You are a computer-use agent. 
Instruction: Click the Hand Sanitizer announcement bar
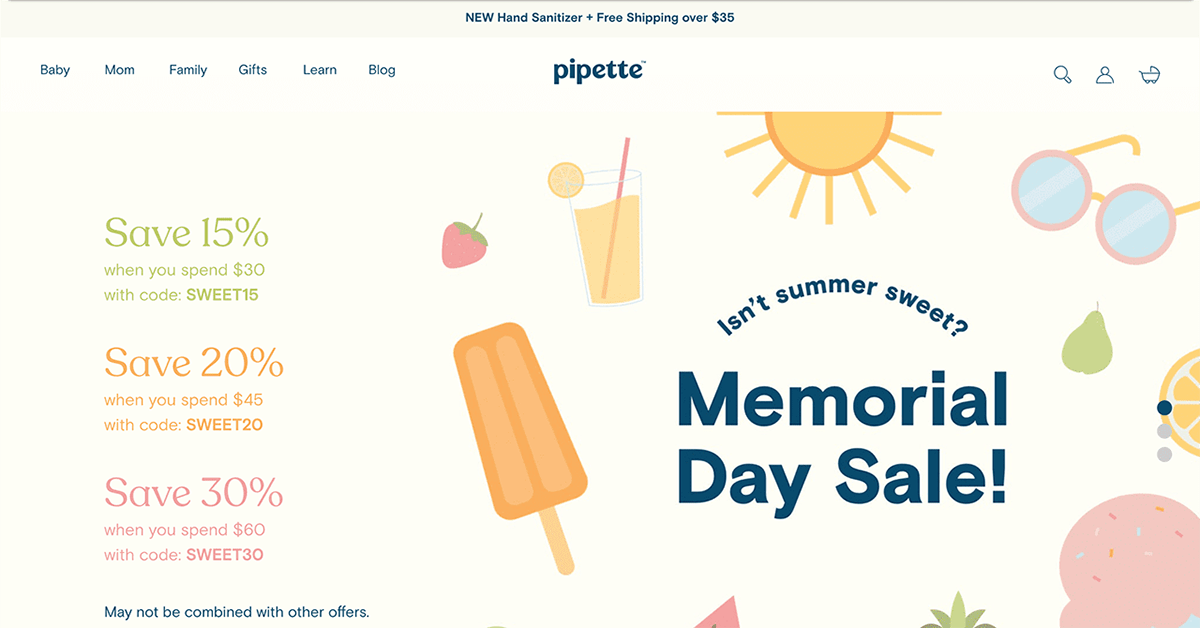coord(600,17)
